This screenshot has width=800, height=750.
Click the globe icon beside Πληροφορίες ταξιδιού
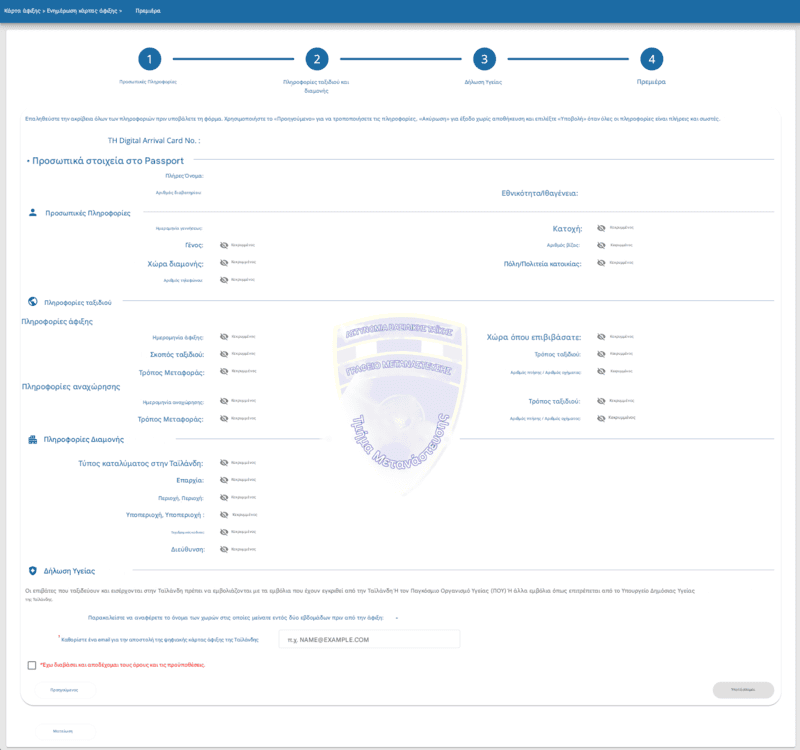tap(33, 302)
